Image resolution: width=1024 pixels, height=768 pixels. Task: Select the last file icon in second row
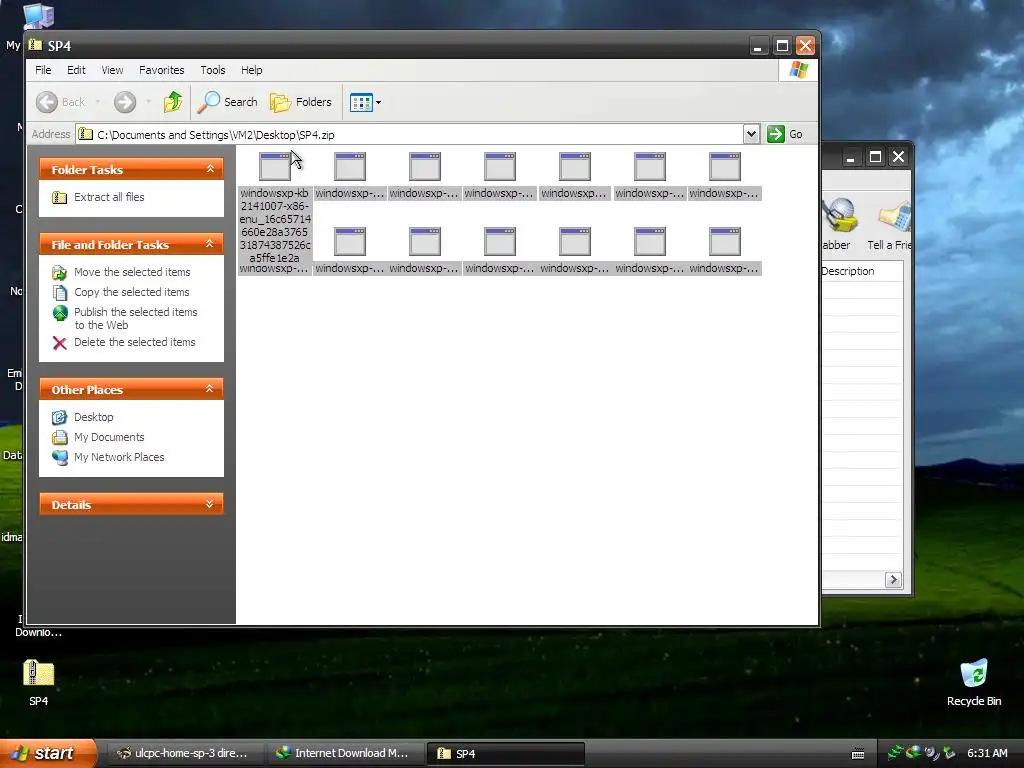coord(725,242)
